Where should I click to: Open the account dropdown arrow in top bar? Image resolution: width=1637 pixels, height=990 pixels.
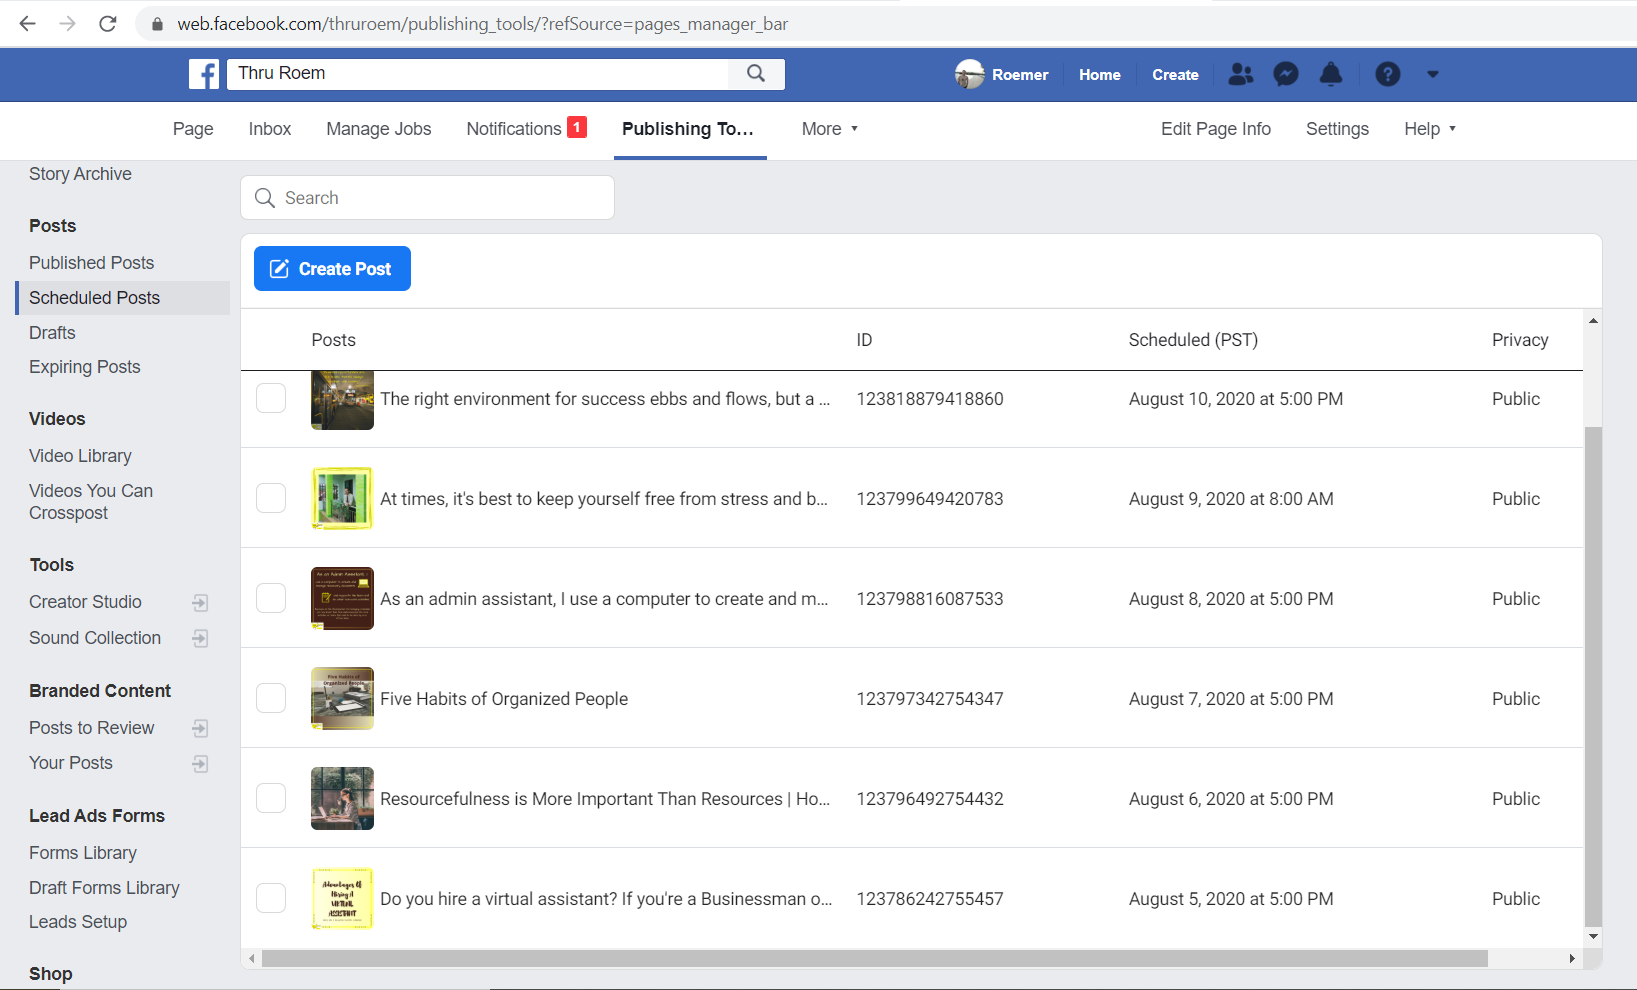(1433, 74)
